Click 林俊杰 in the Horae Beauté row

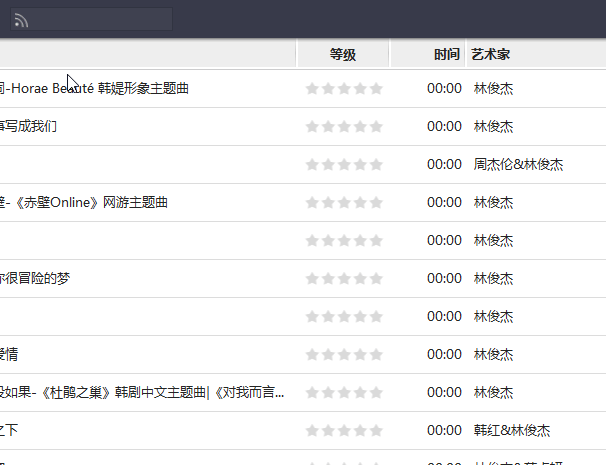493,89
